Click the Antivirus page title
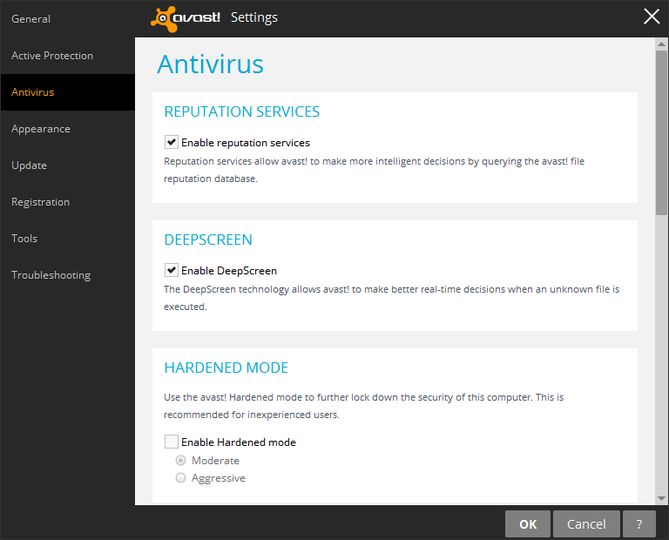 (x=210, y=64)
